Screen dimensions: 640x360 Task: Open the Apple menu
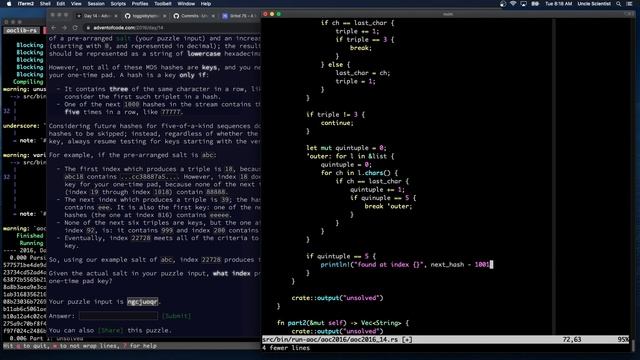[x=9, y=4]
